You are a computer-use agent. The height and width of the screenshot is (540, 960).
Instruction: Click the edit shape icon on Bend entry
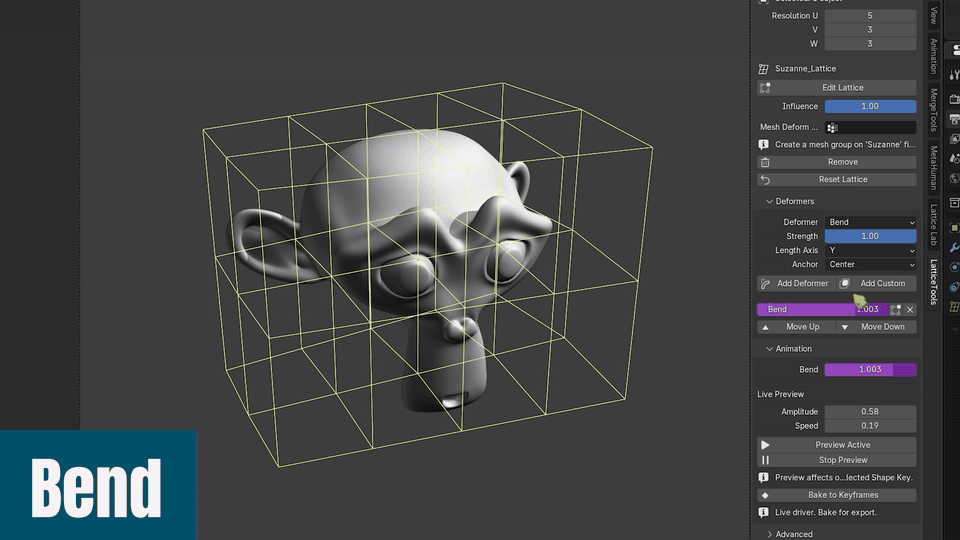coord(896,310)
